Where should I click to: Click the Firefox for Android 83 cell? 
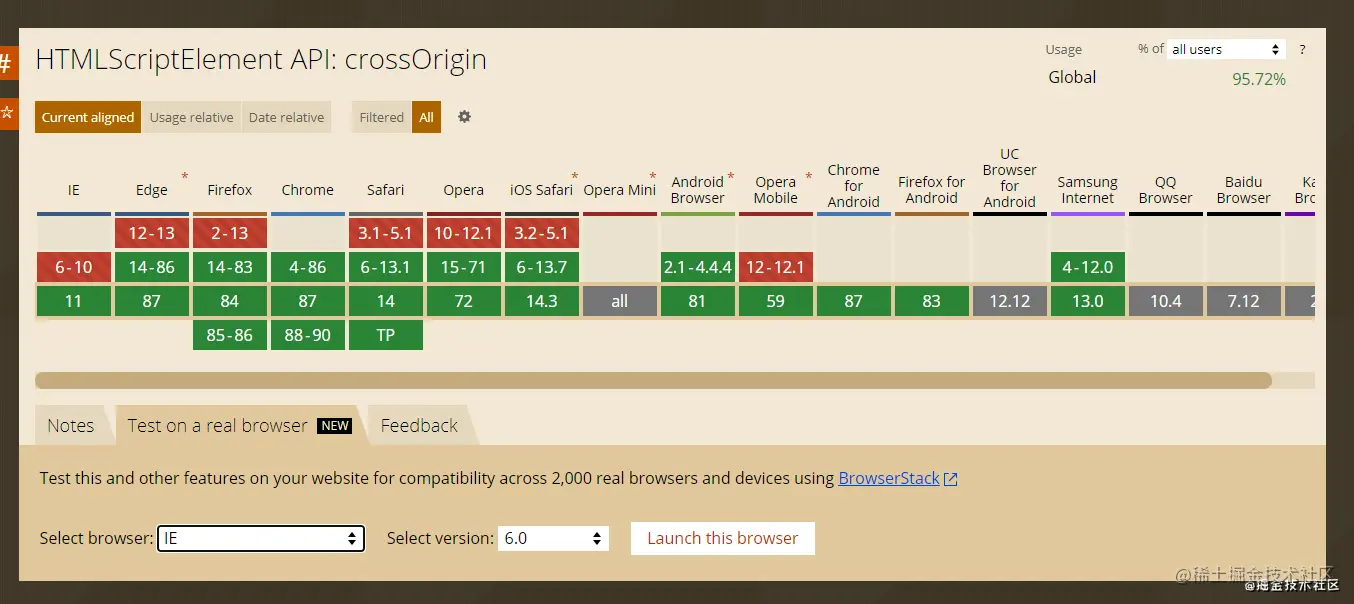[932, 301]
